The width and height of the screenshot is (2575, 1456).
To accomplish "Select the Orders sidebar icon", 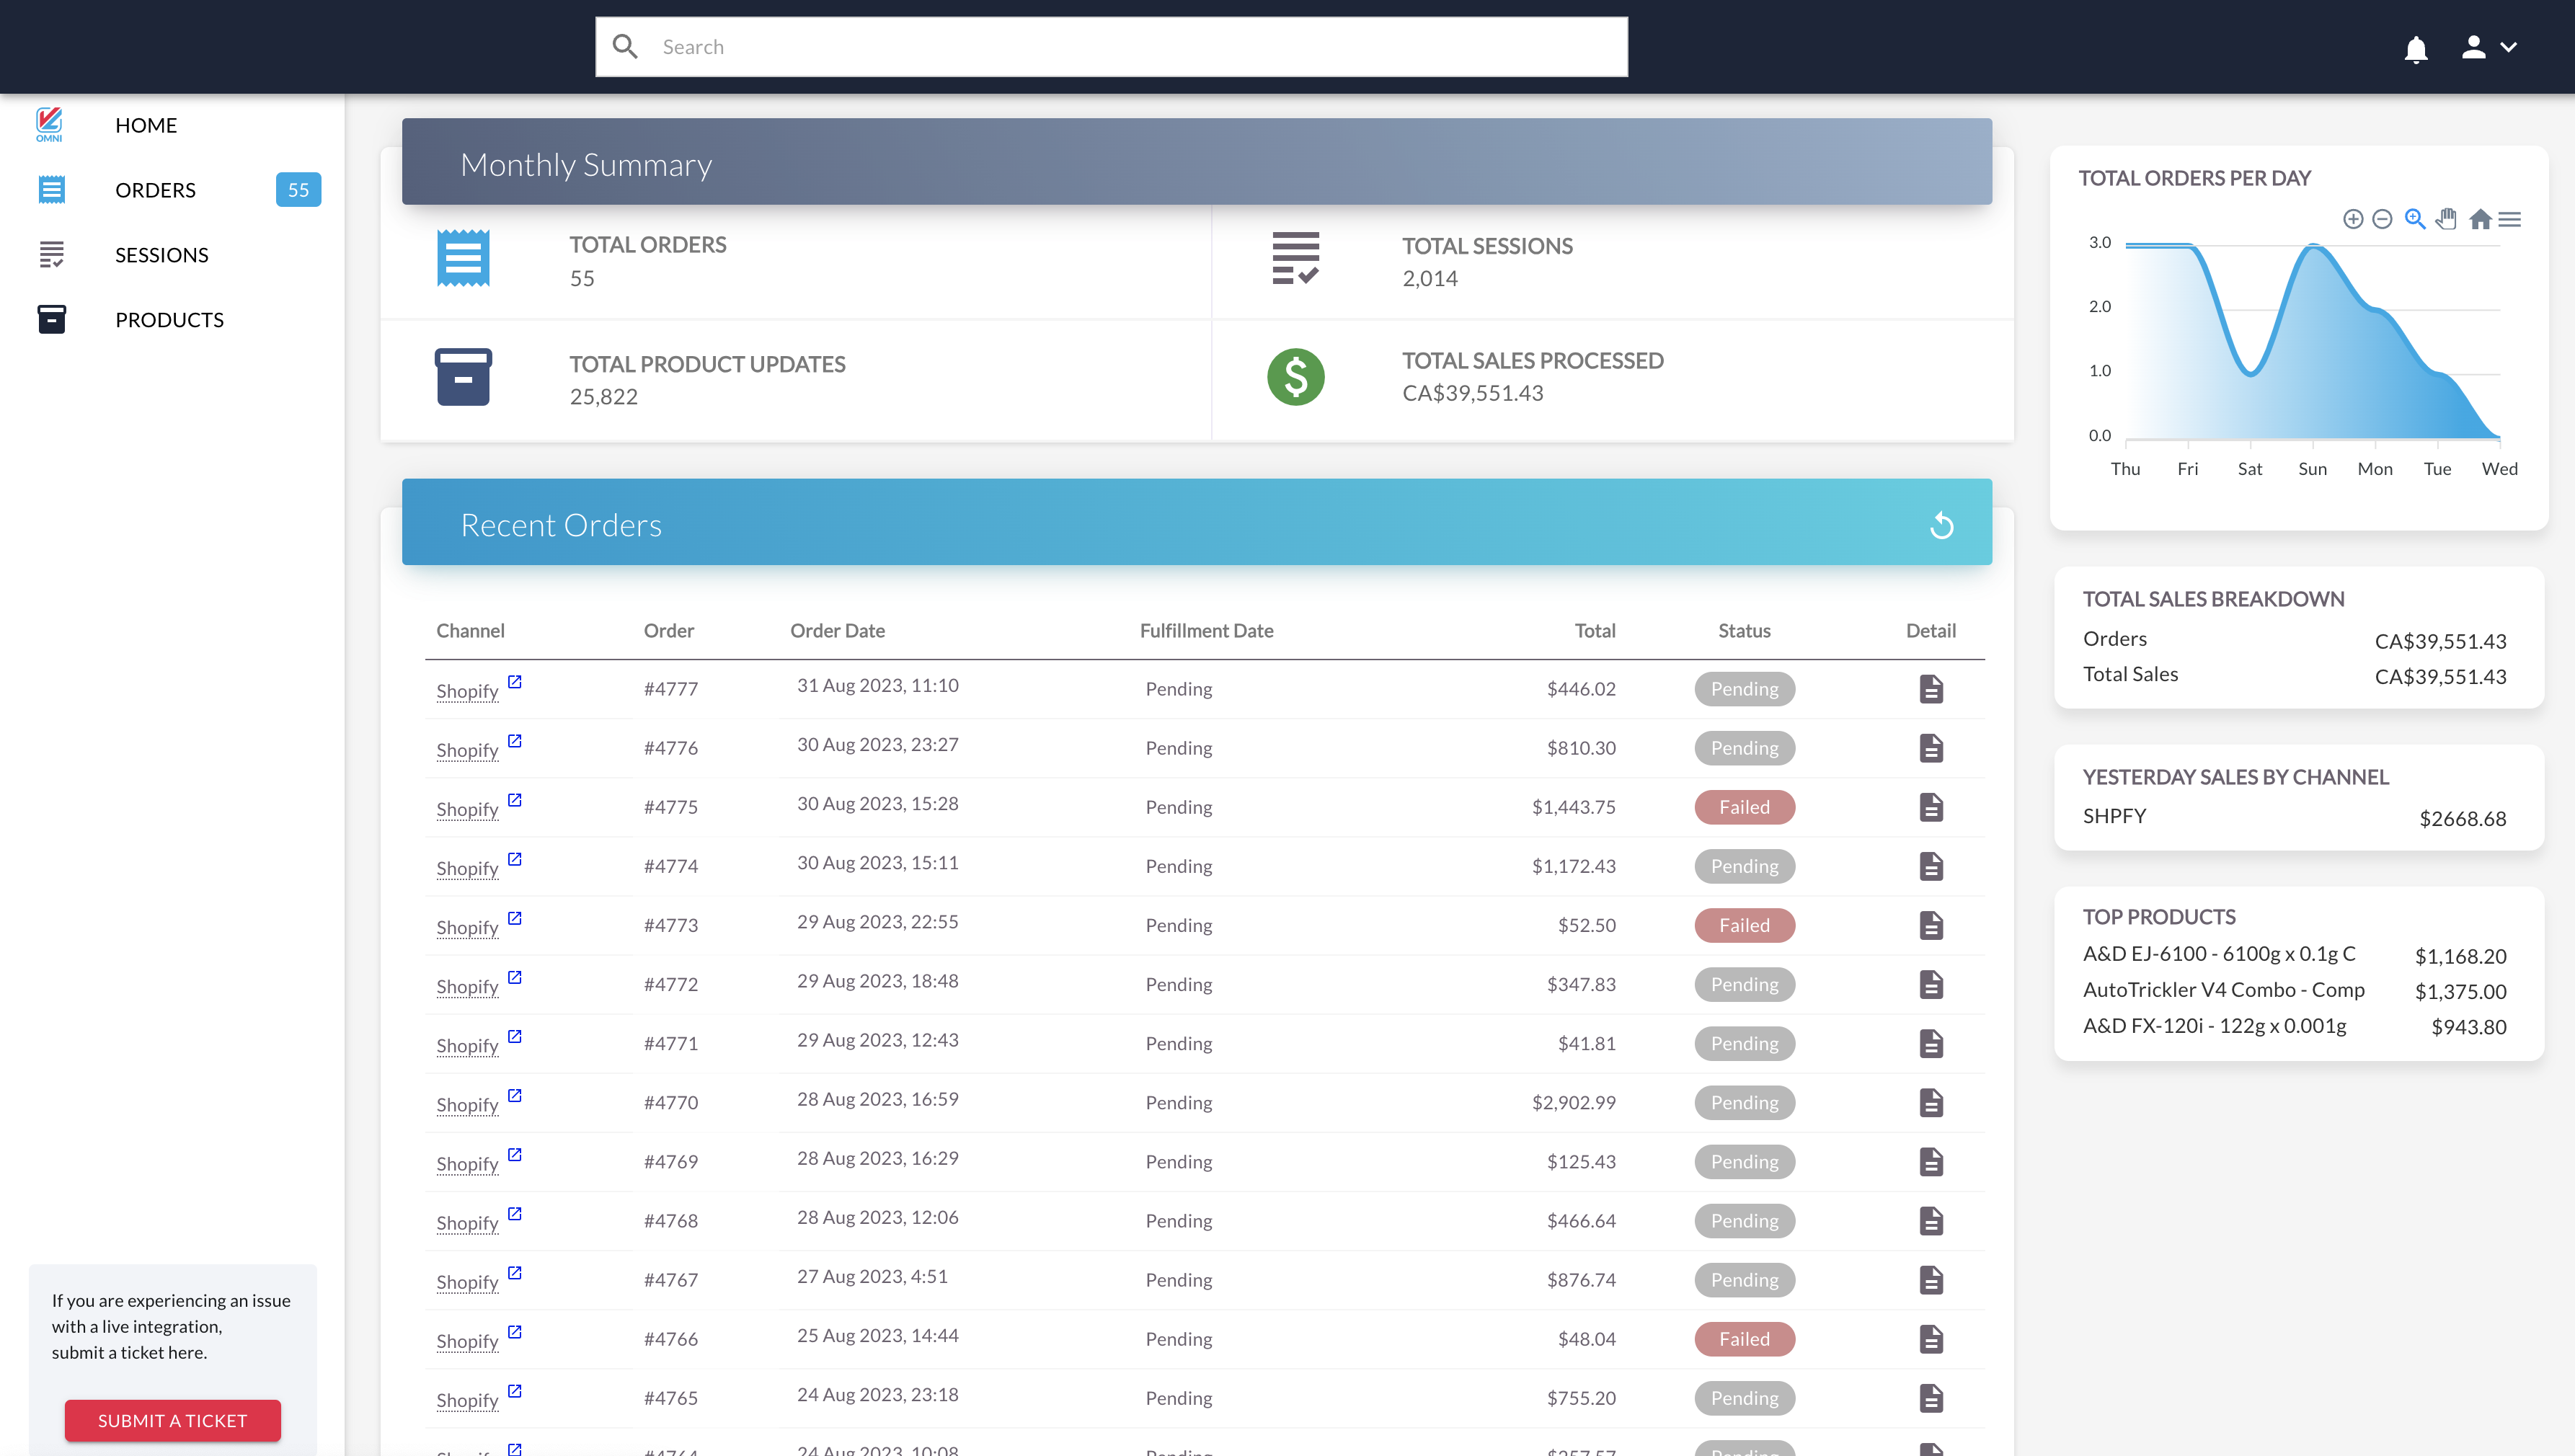I will click(51, 189).
